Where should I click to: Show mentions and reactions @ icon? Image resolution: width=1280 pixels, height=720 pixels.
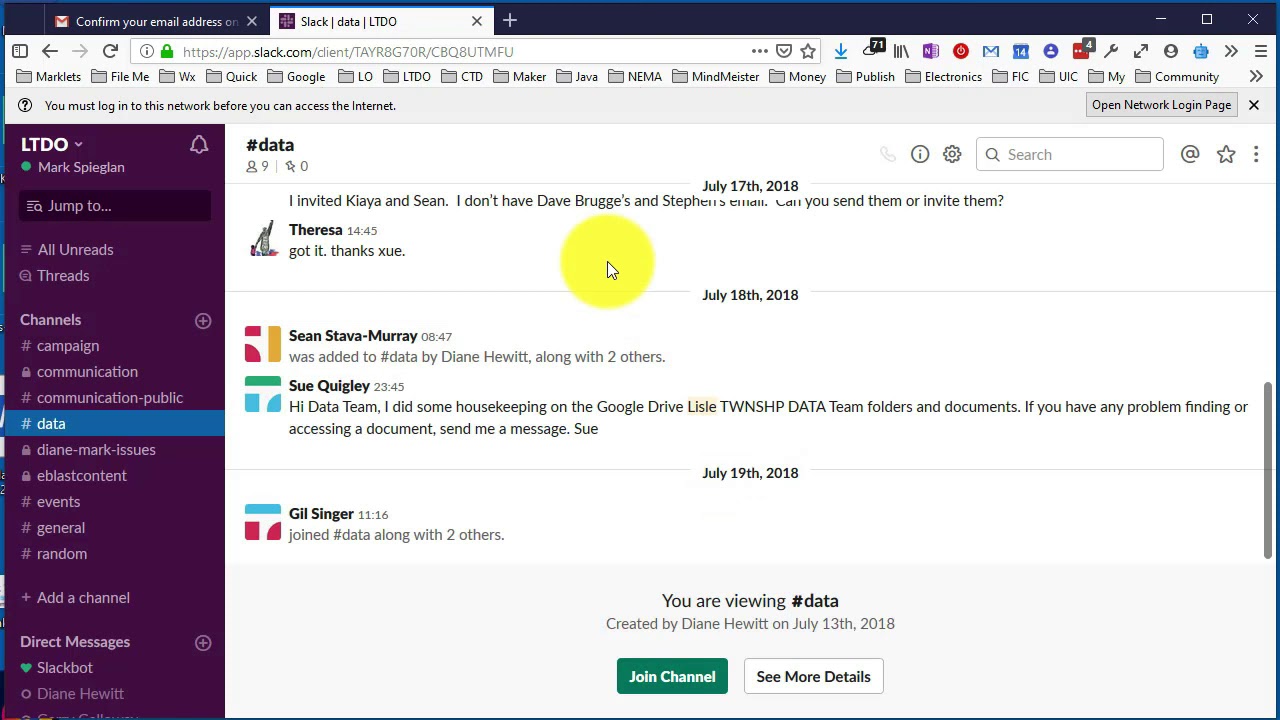1190,154
